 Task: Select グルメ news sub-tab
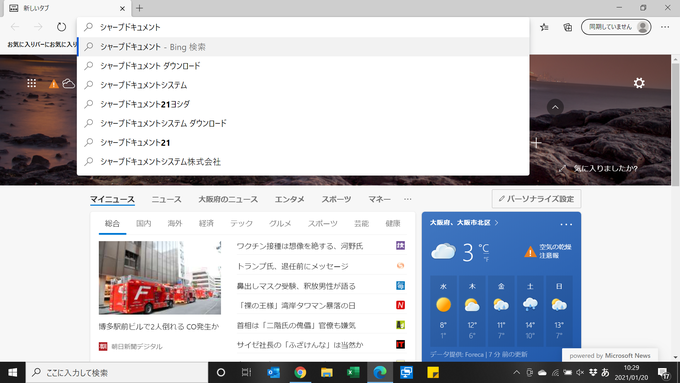(280, 223)
